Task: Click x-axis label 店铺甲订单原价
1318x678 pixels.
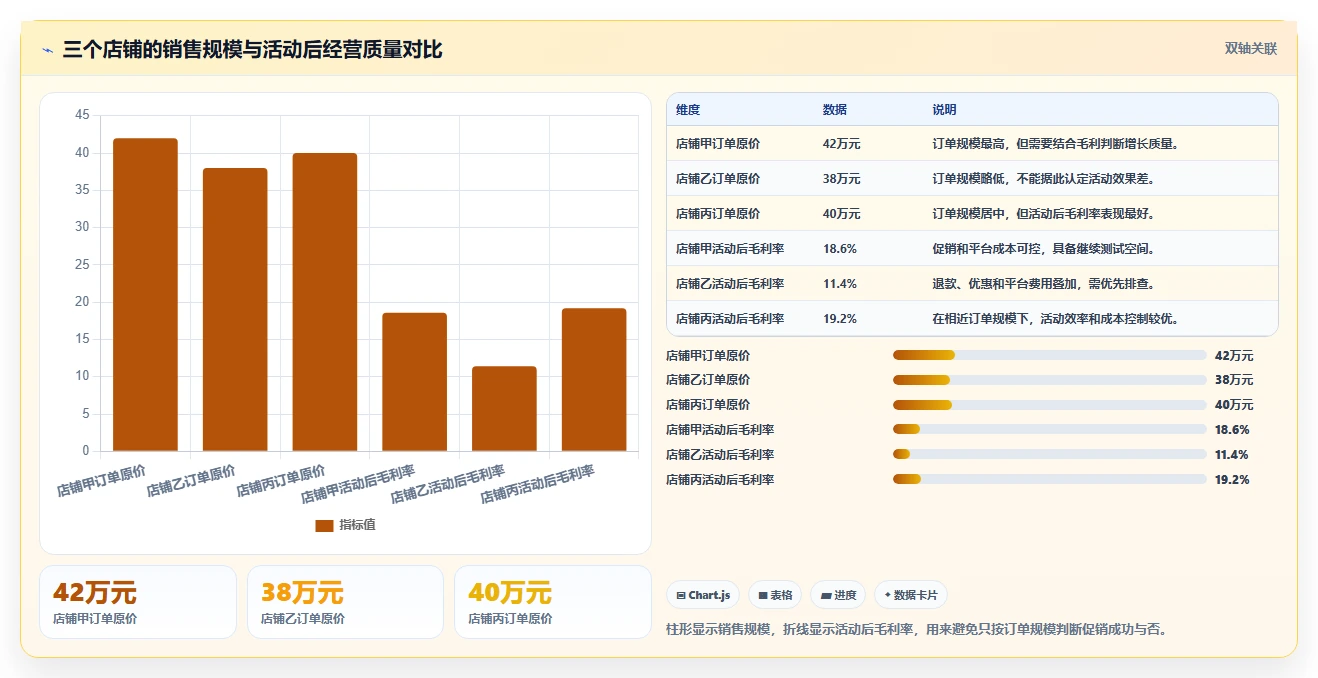Action: pyautogui.click(x=101, y=480)
